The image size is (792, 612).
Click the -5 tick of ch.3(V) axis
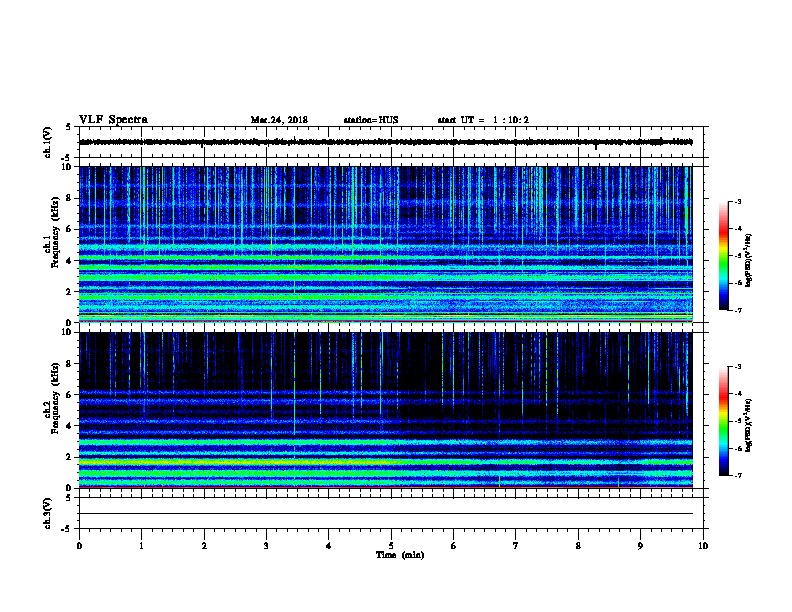click(x=67, y=529)
